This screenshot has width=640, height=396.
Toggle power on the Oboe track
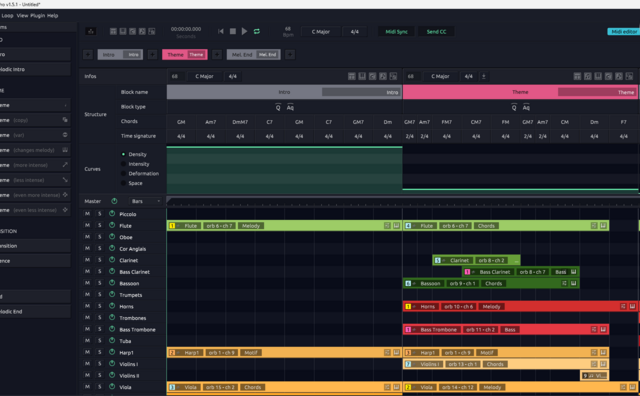[x=112, y=237]
